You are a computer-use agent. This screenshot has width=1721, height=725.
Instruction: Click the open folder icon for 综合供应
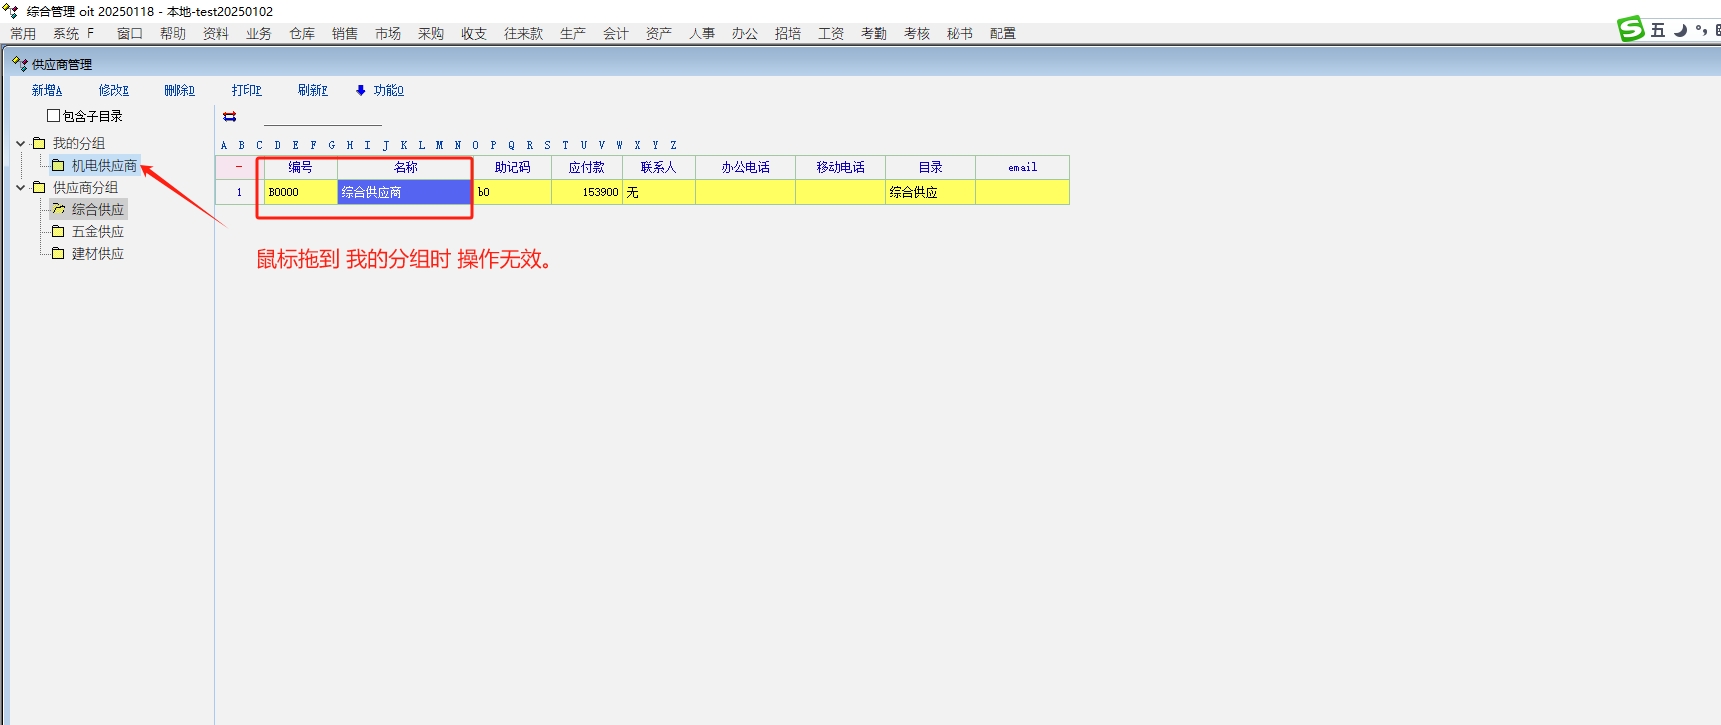tap(58, 210)
